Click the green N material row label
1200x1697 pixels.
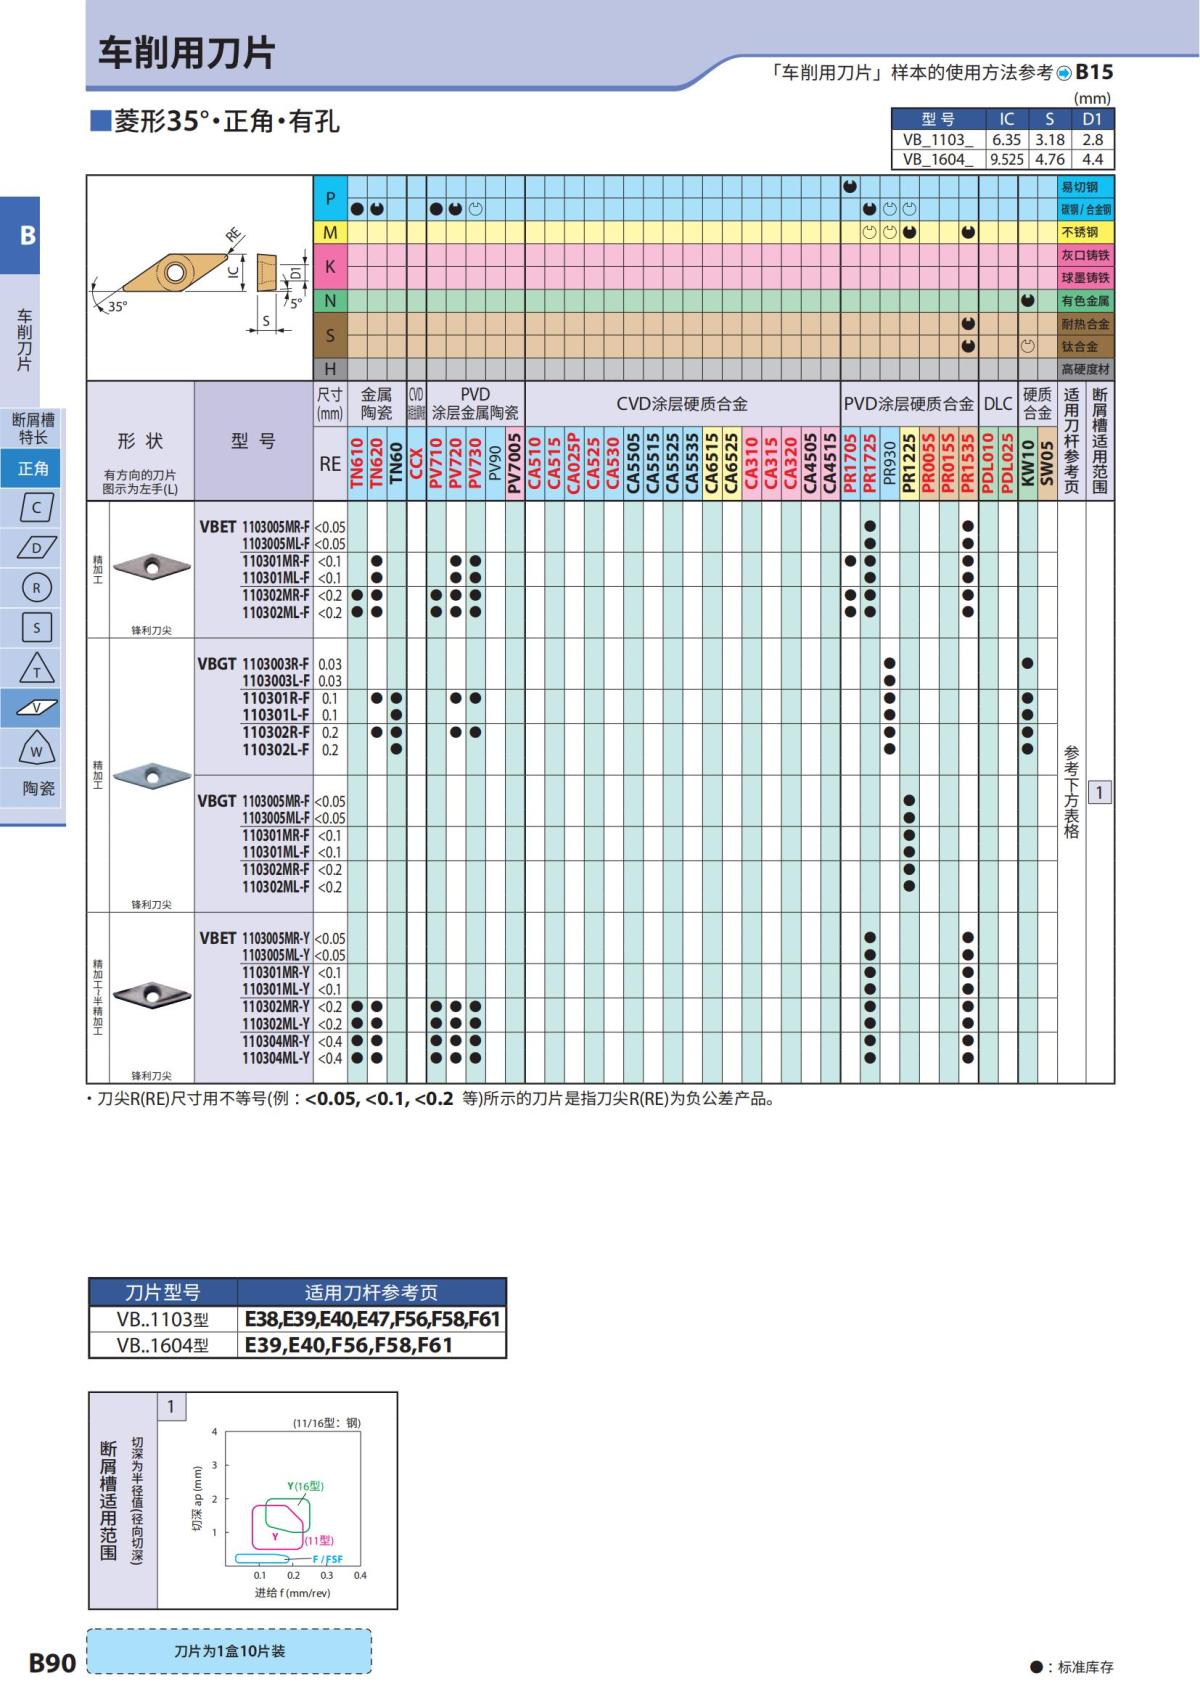pyautogui.click(x=330, y=300)
